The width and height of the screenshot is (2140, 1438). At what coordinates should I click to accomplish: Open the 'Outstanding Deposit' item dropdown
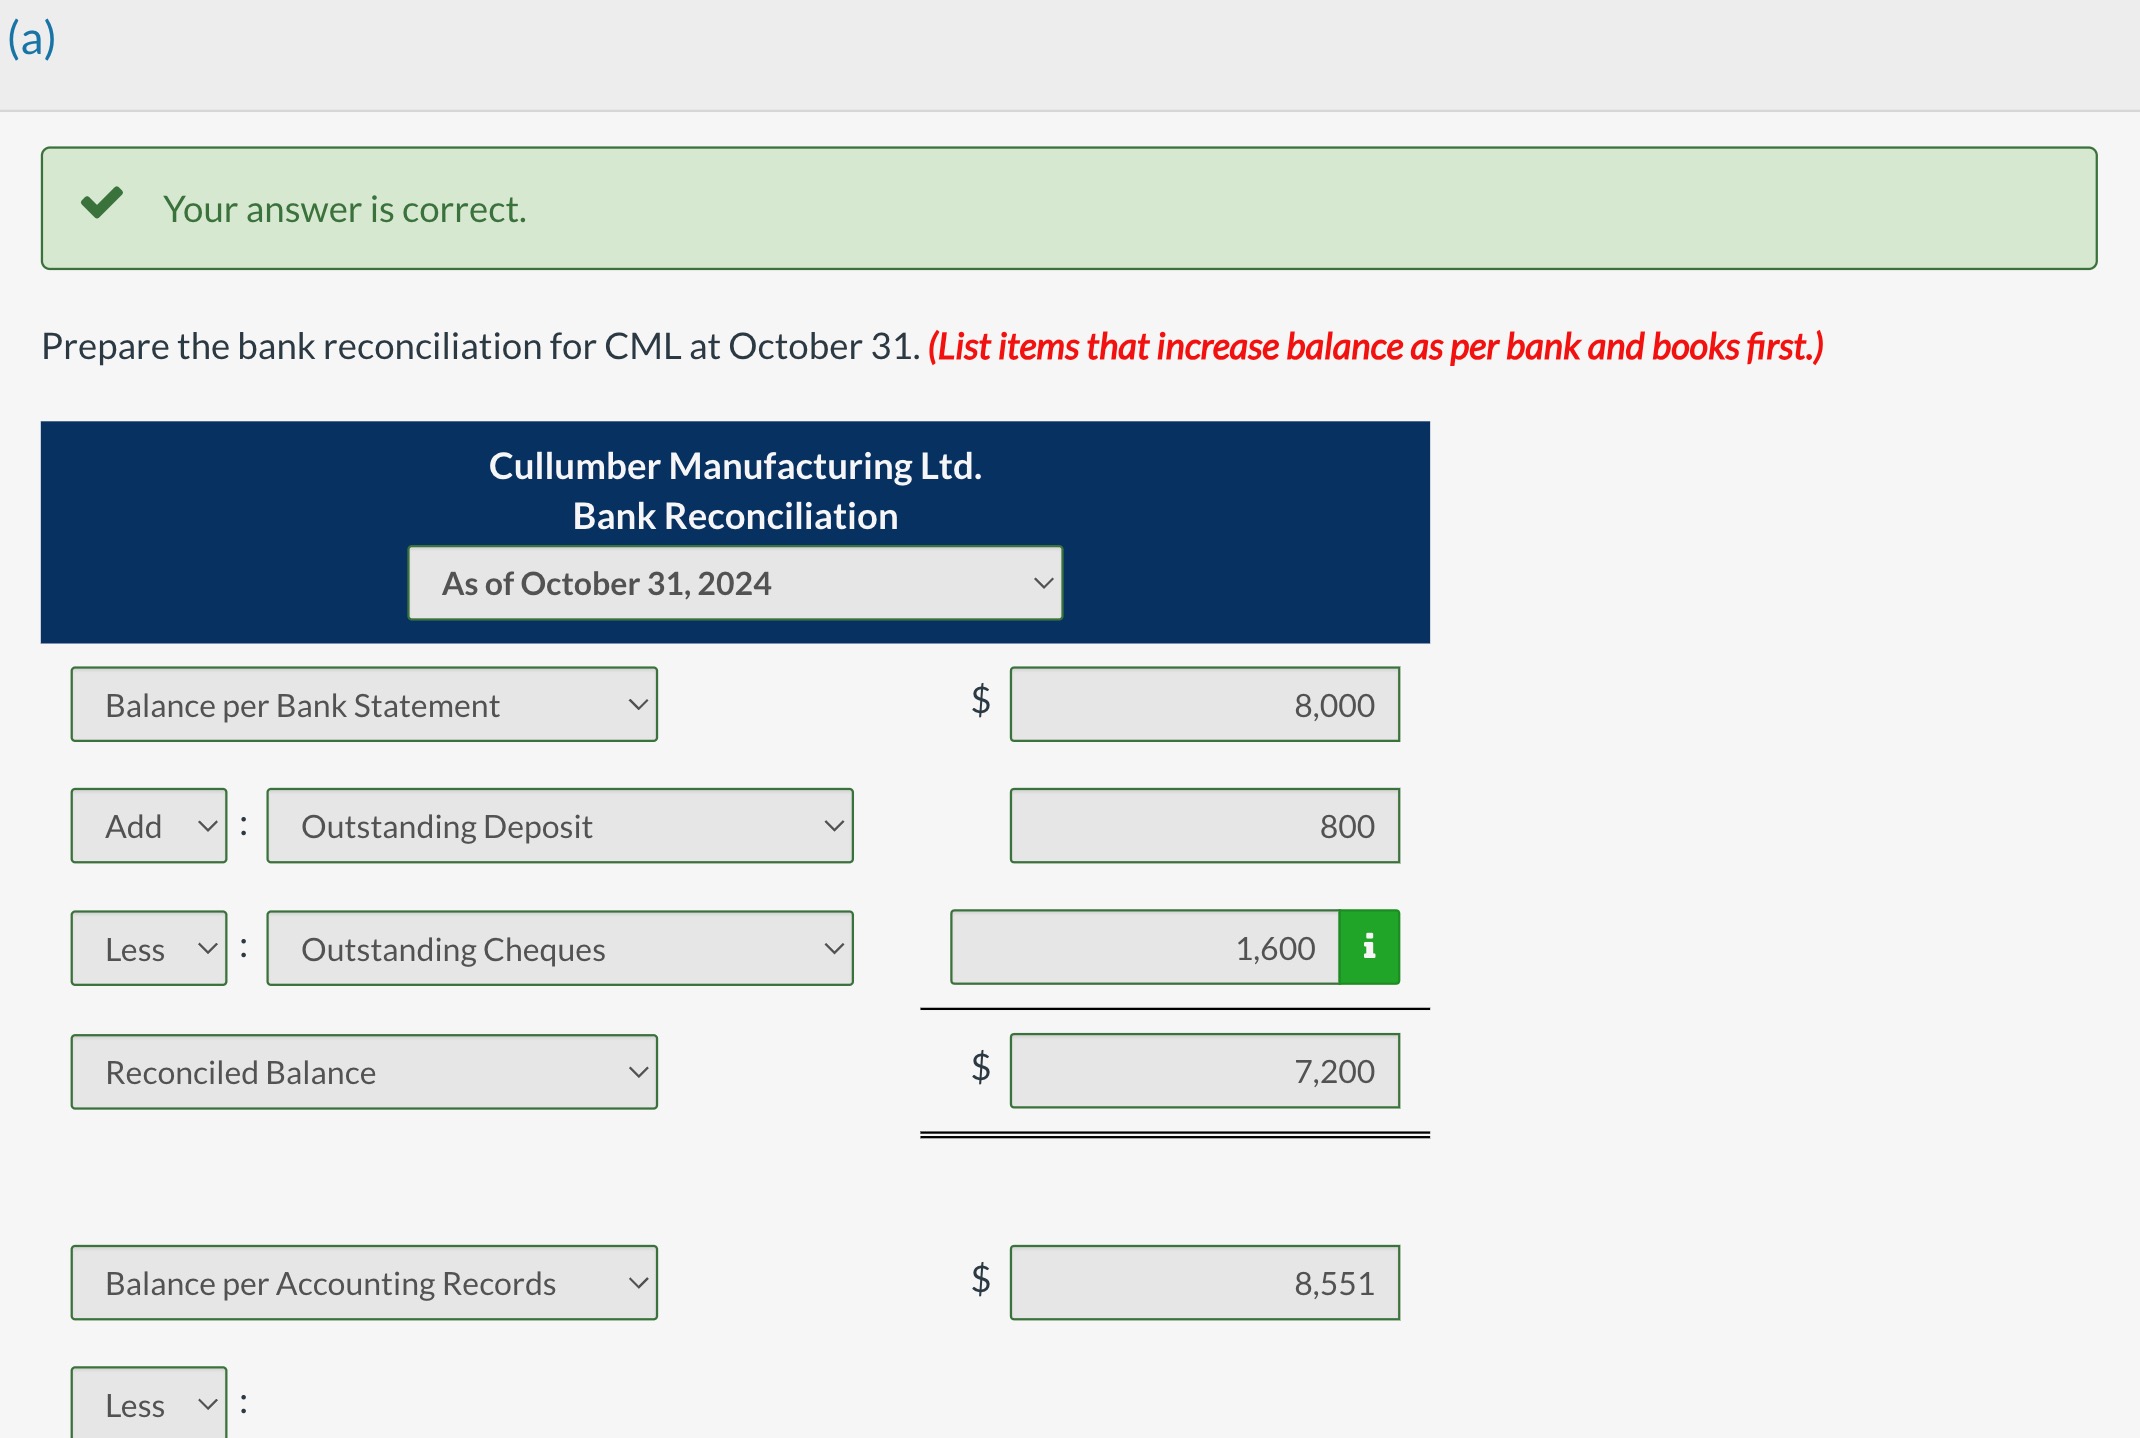pos(559,825)
